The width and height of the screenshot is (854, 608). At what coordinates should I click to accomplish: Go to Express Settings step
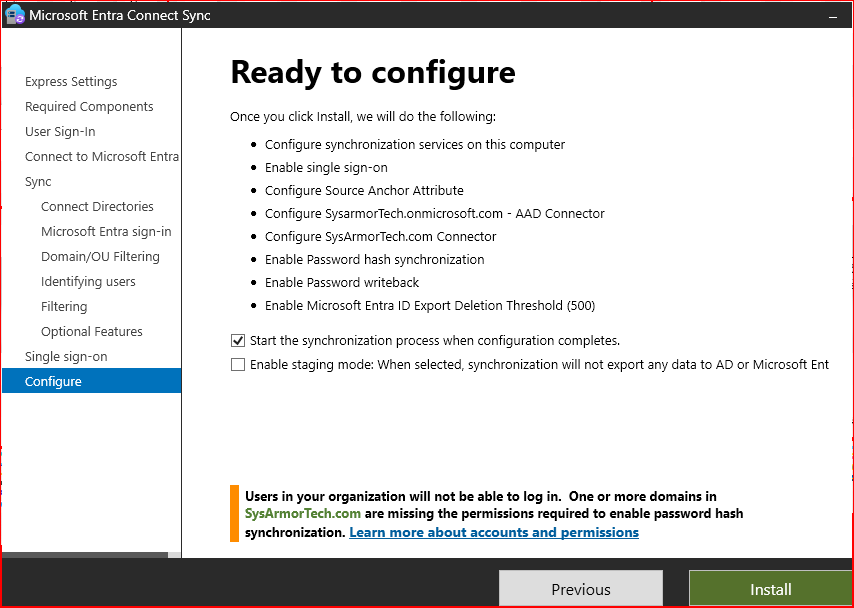pos(71,82)
